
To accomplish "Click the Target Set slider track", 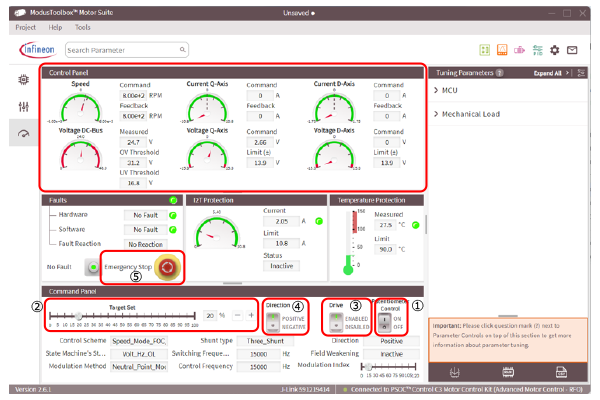I will coord(122,315).
